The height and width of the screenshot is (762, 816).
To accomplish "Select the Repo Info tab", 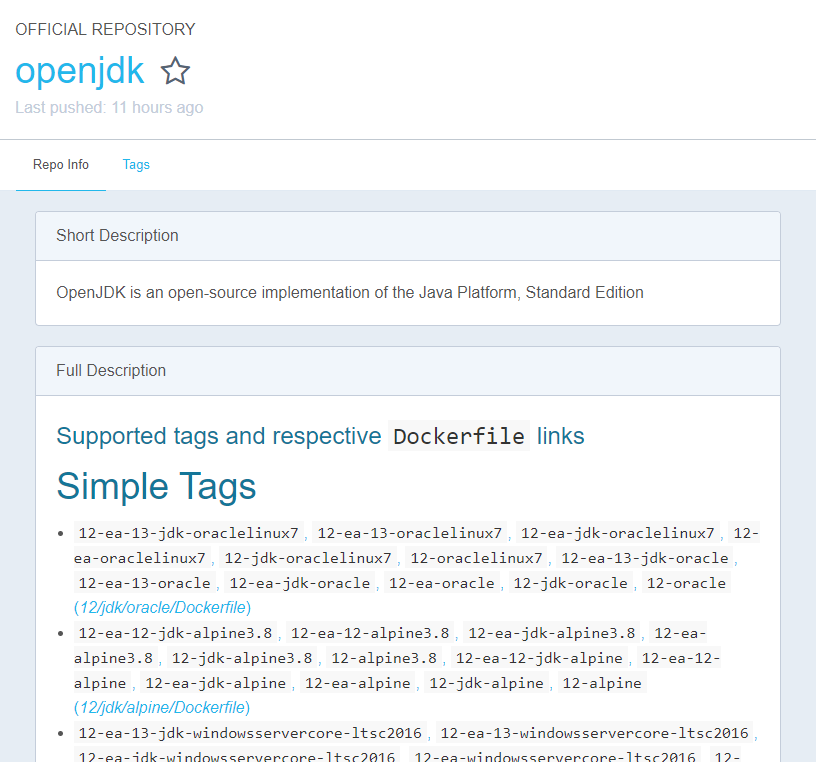I will click(61, 165).
